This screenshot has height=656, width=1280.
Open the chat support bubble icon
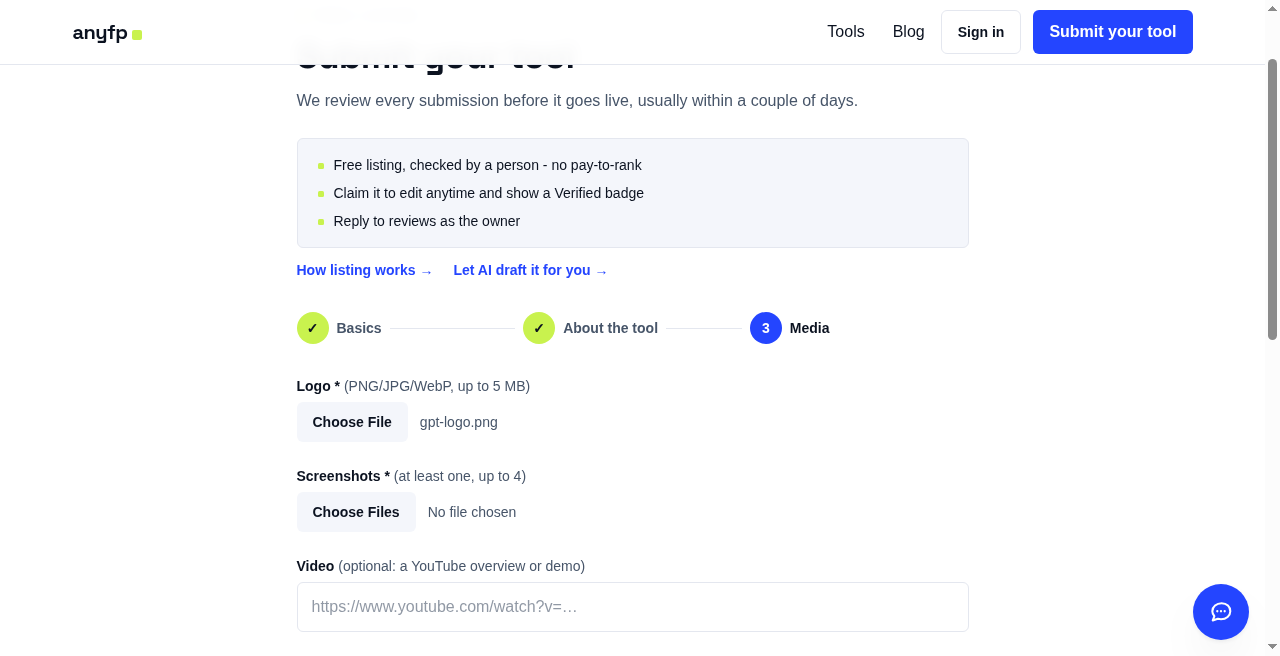point(1220,612)
